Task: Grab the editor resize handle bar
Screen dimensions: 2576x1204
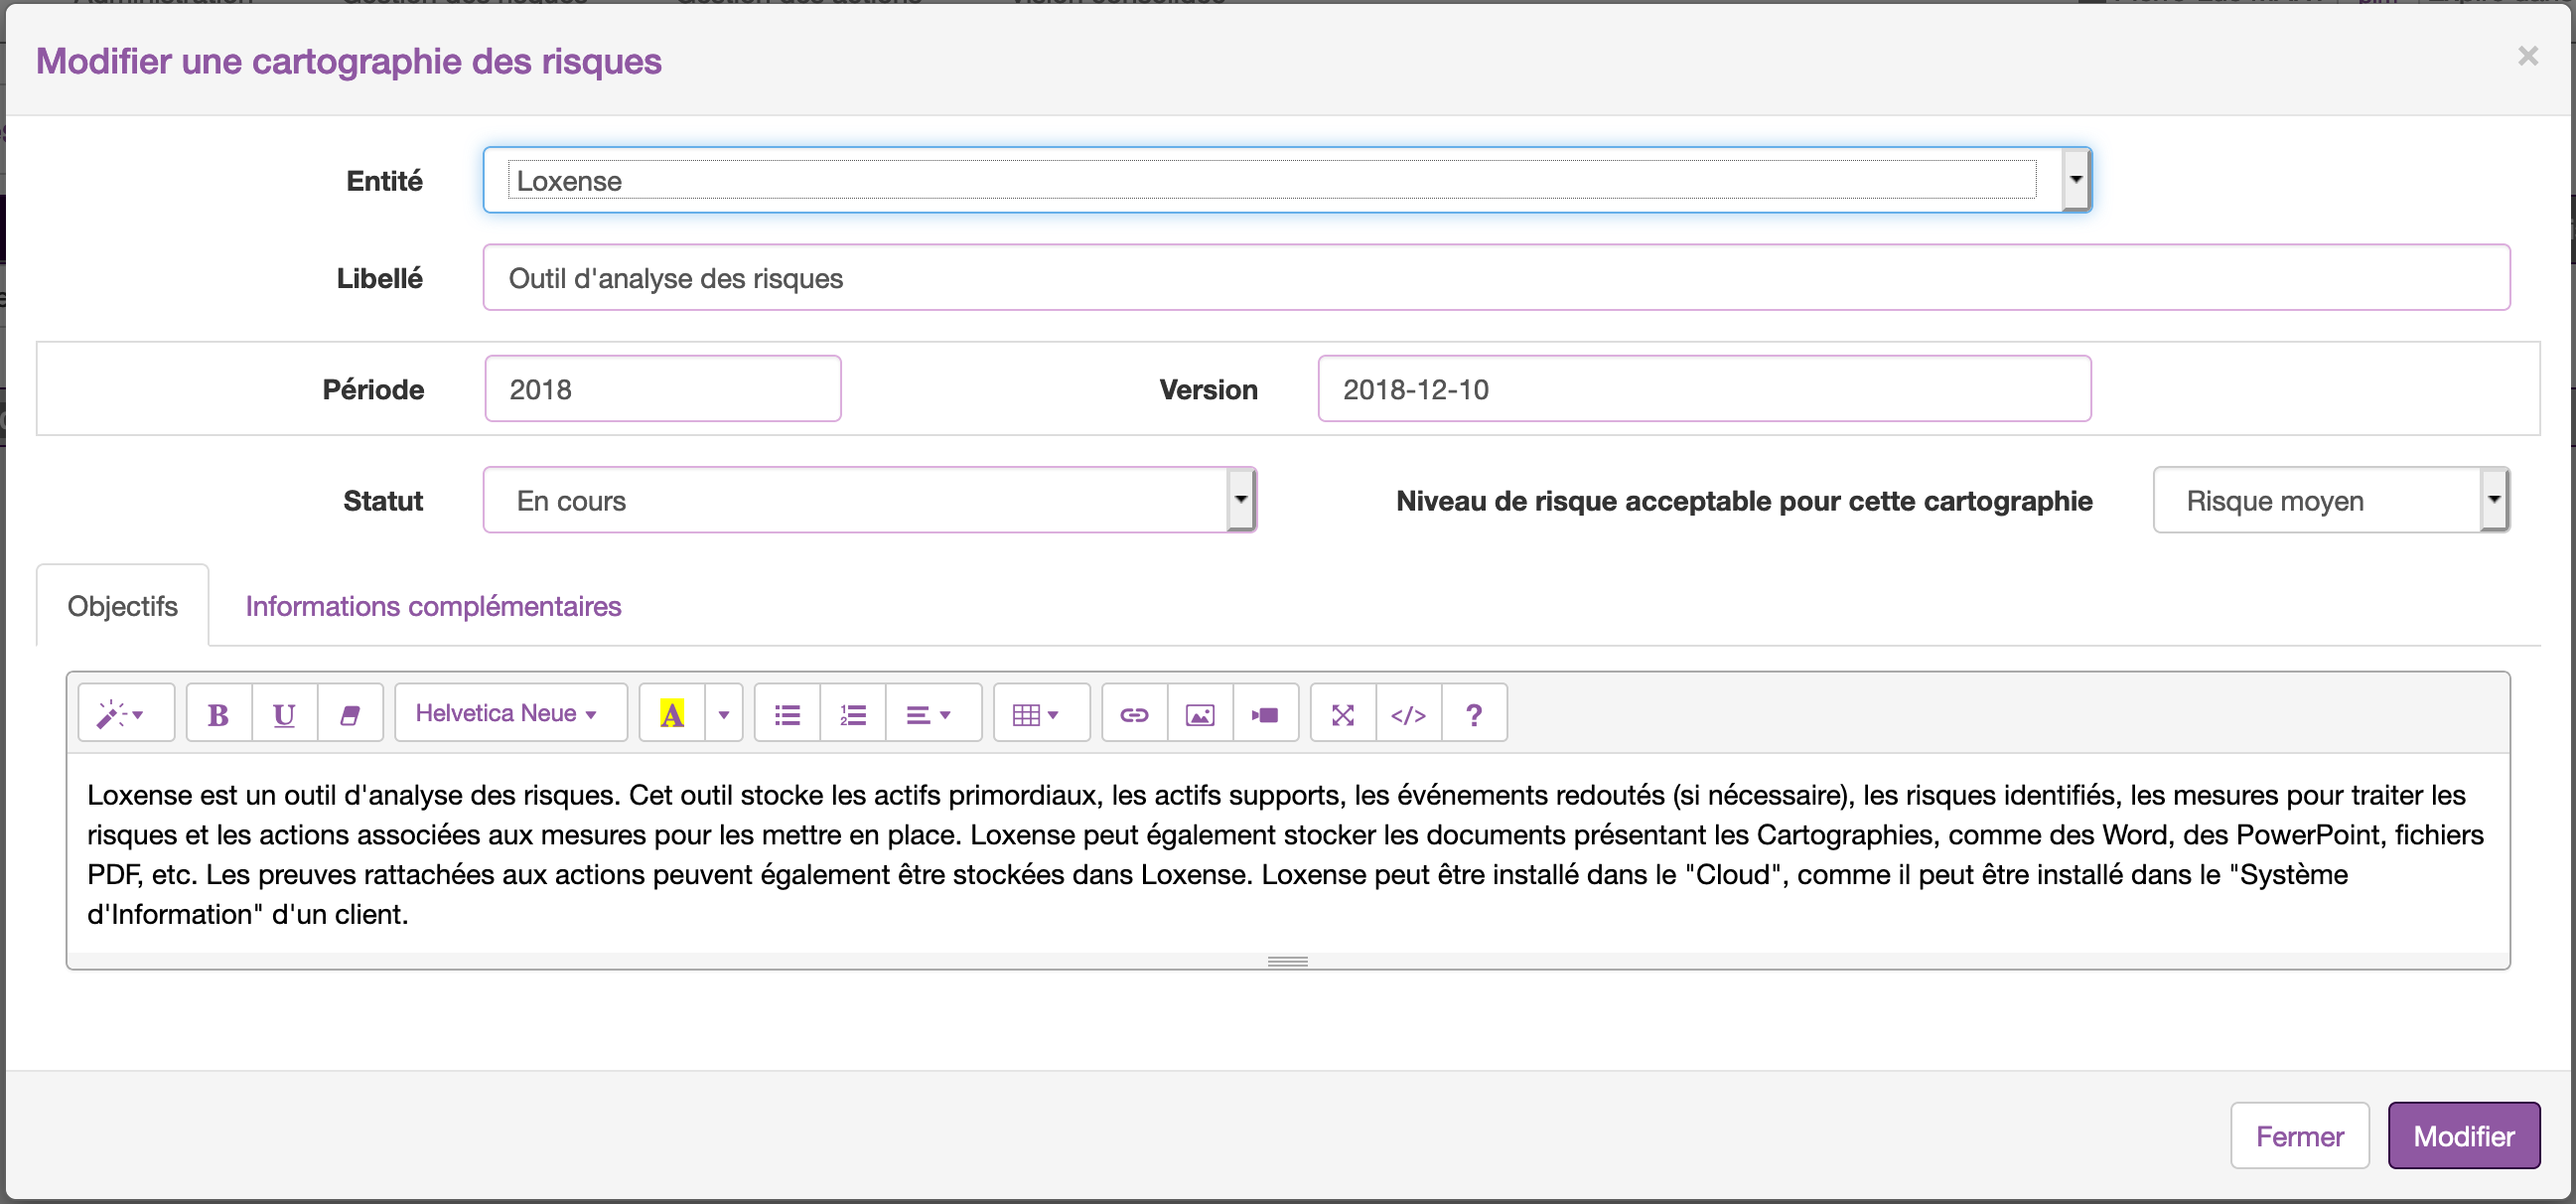Action: pyautogui.click(x=1288, y=962)
